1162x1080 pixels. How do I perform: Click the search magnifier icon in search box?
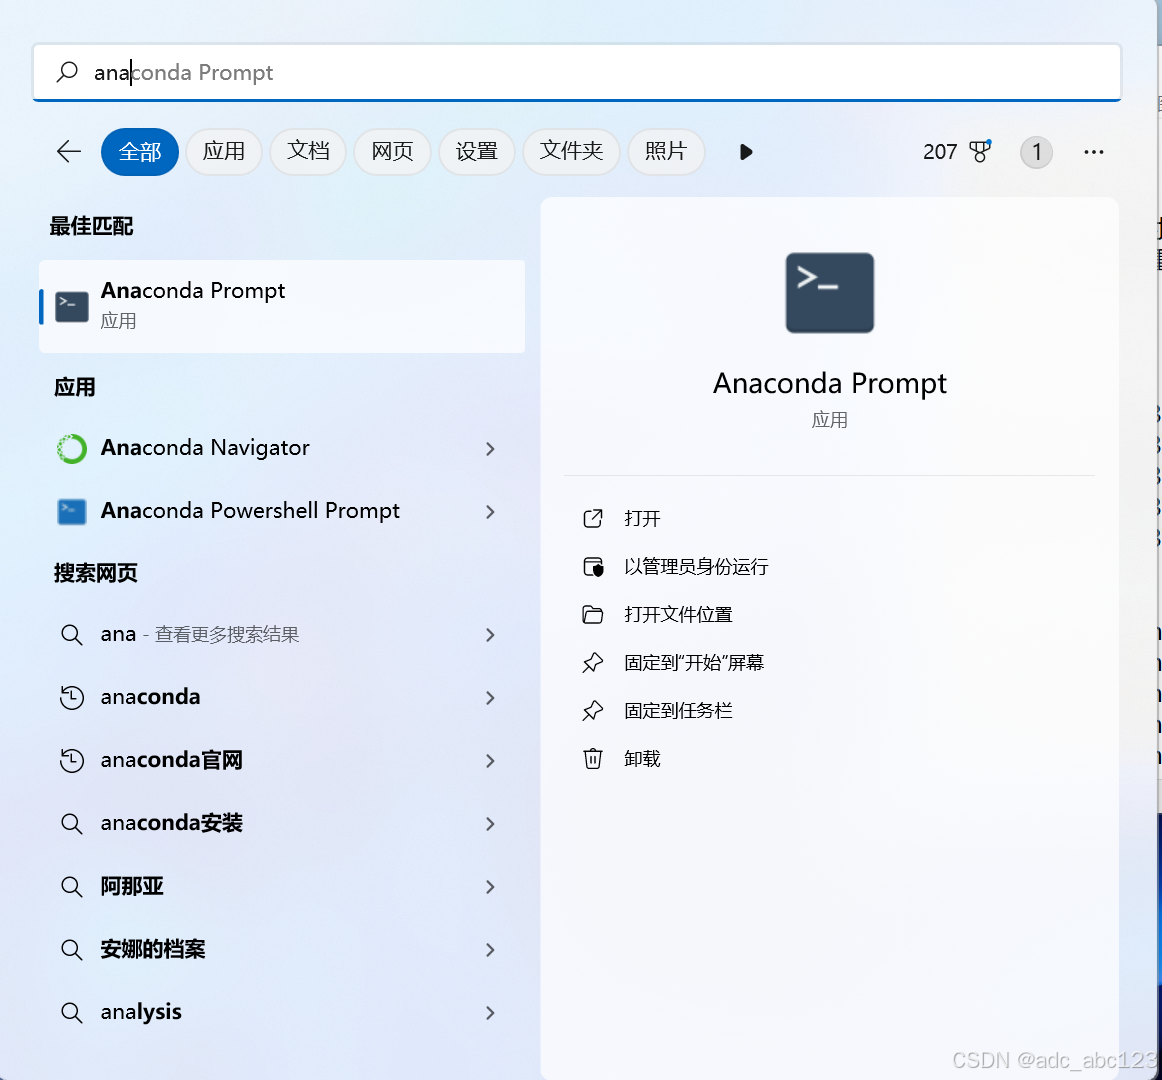point(67,72)
